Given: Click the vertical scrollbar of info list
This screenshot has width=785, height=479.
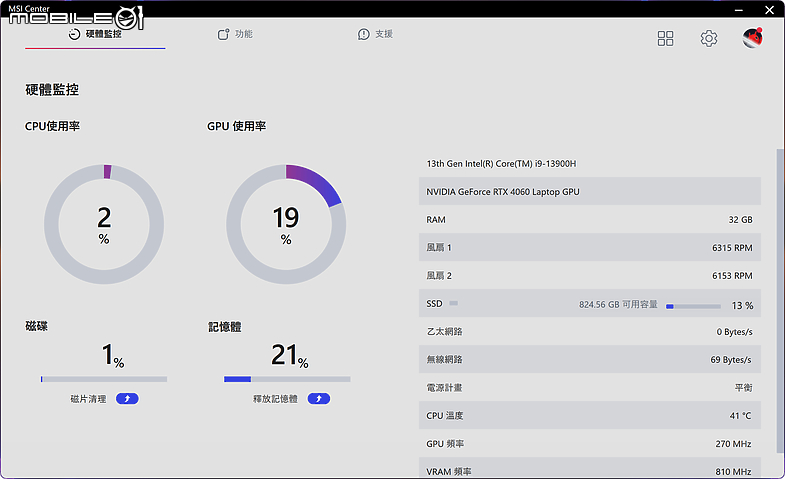Looking at the screenshot, I should tap(780, 300).
